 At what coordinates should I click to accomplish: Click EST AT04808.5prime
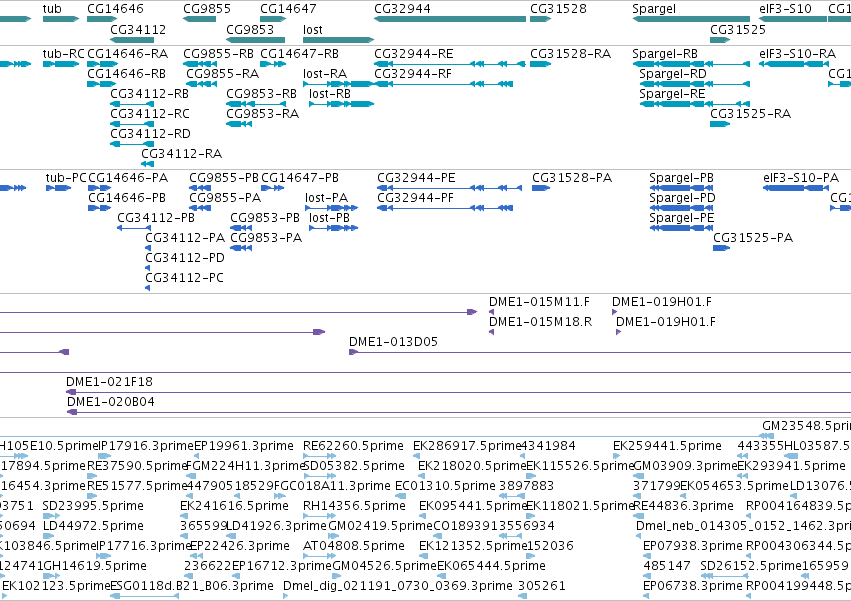point(320,556)
